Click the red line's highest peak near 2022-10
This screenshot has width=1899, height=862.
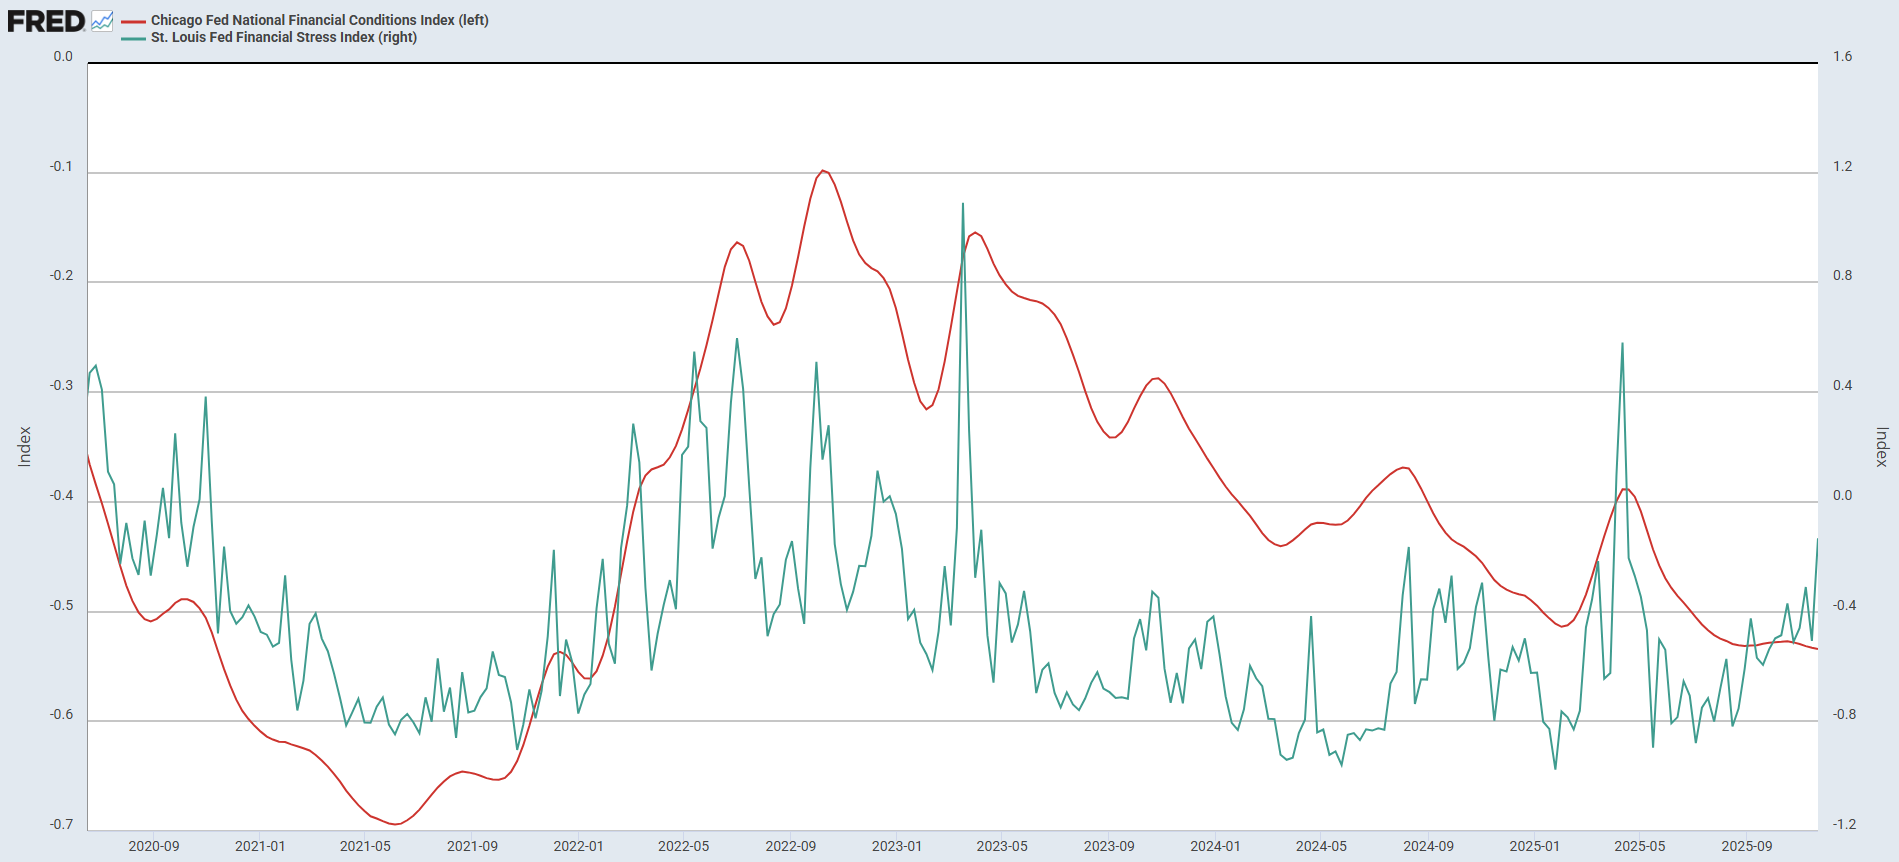pos(823,171)
